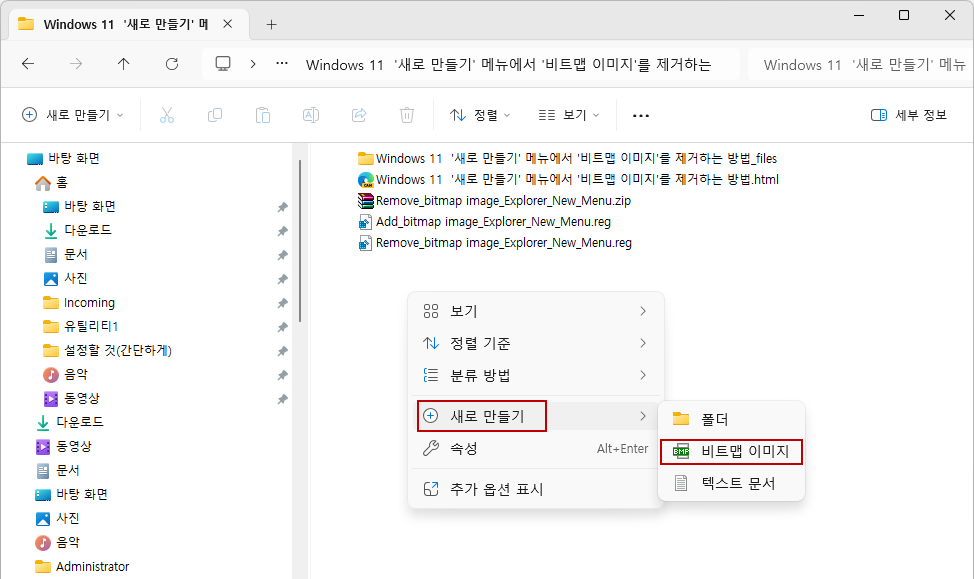Click the Copy icon in toolbar
This screenshot has height=579, width=974.
click(215, 115)
